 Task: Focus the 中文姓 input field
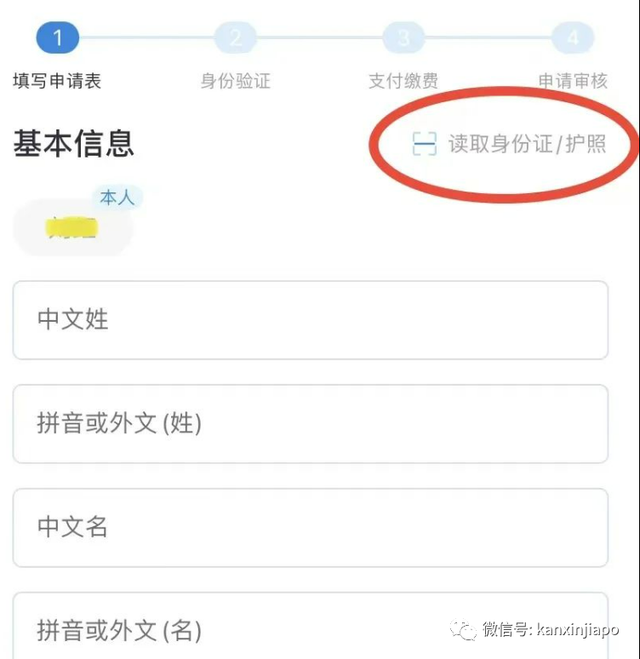pyautogui.click(x=311, y=320)
